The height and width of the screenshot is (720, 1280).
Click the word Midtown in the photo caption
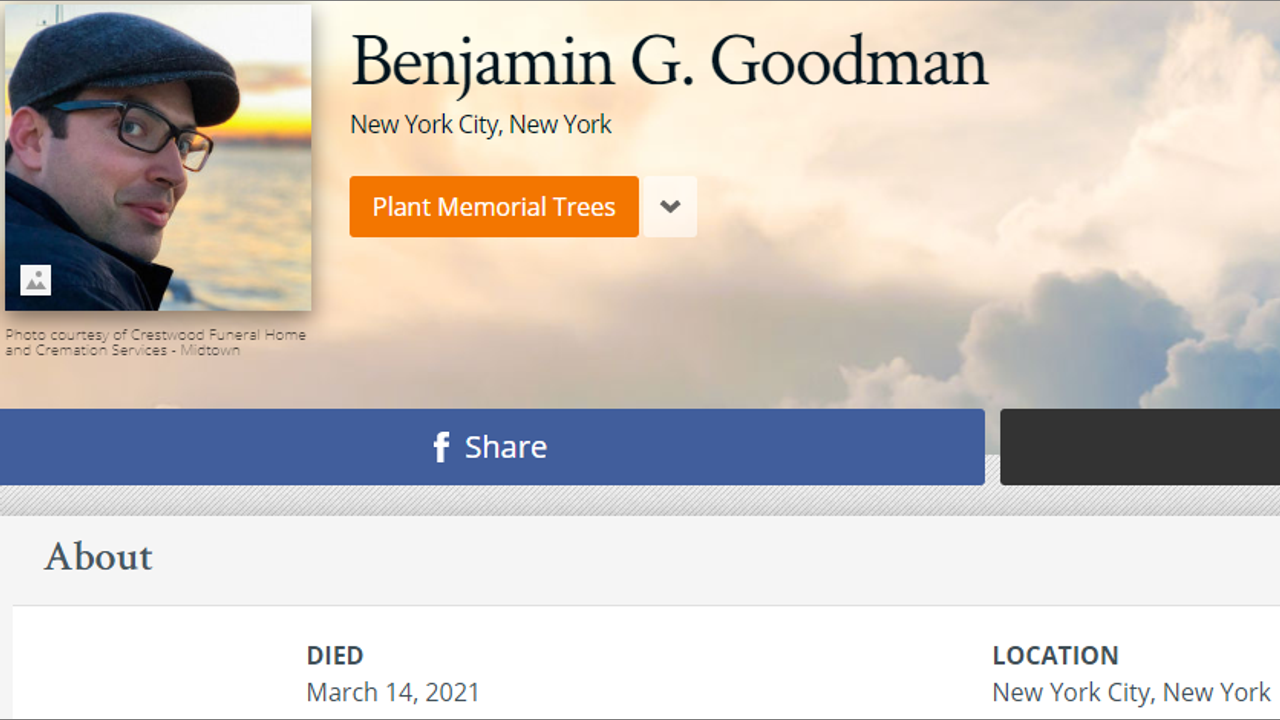209,351
